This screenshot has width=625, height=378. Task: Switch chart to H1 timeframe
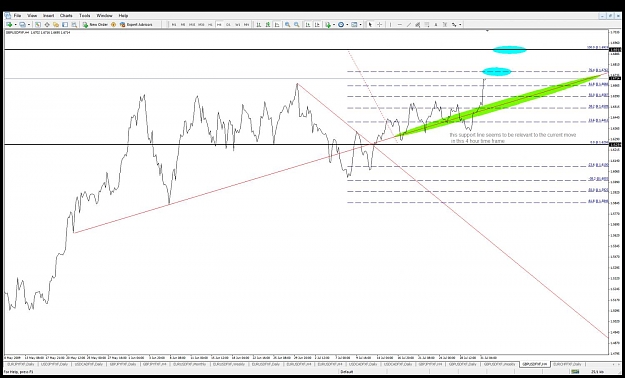click(x=210, y=25)
